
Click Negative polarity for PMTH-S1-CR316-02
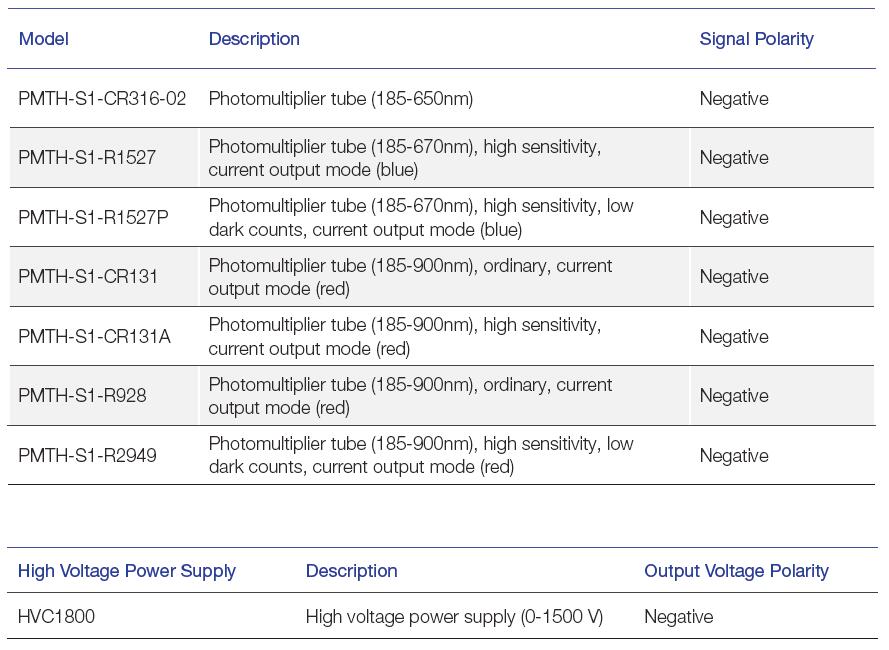[x=734, y=99]
